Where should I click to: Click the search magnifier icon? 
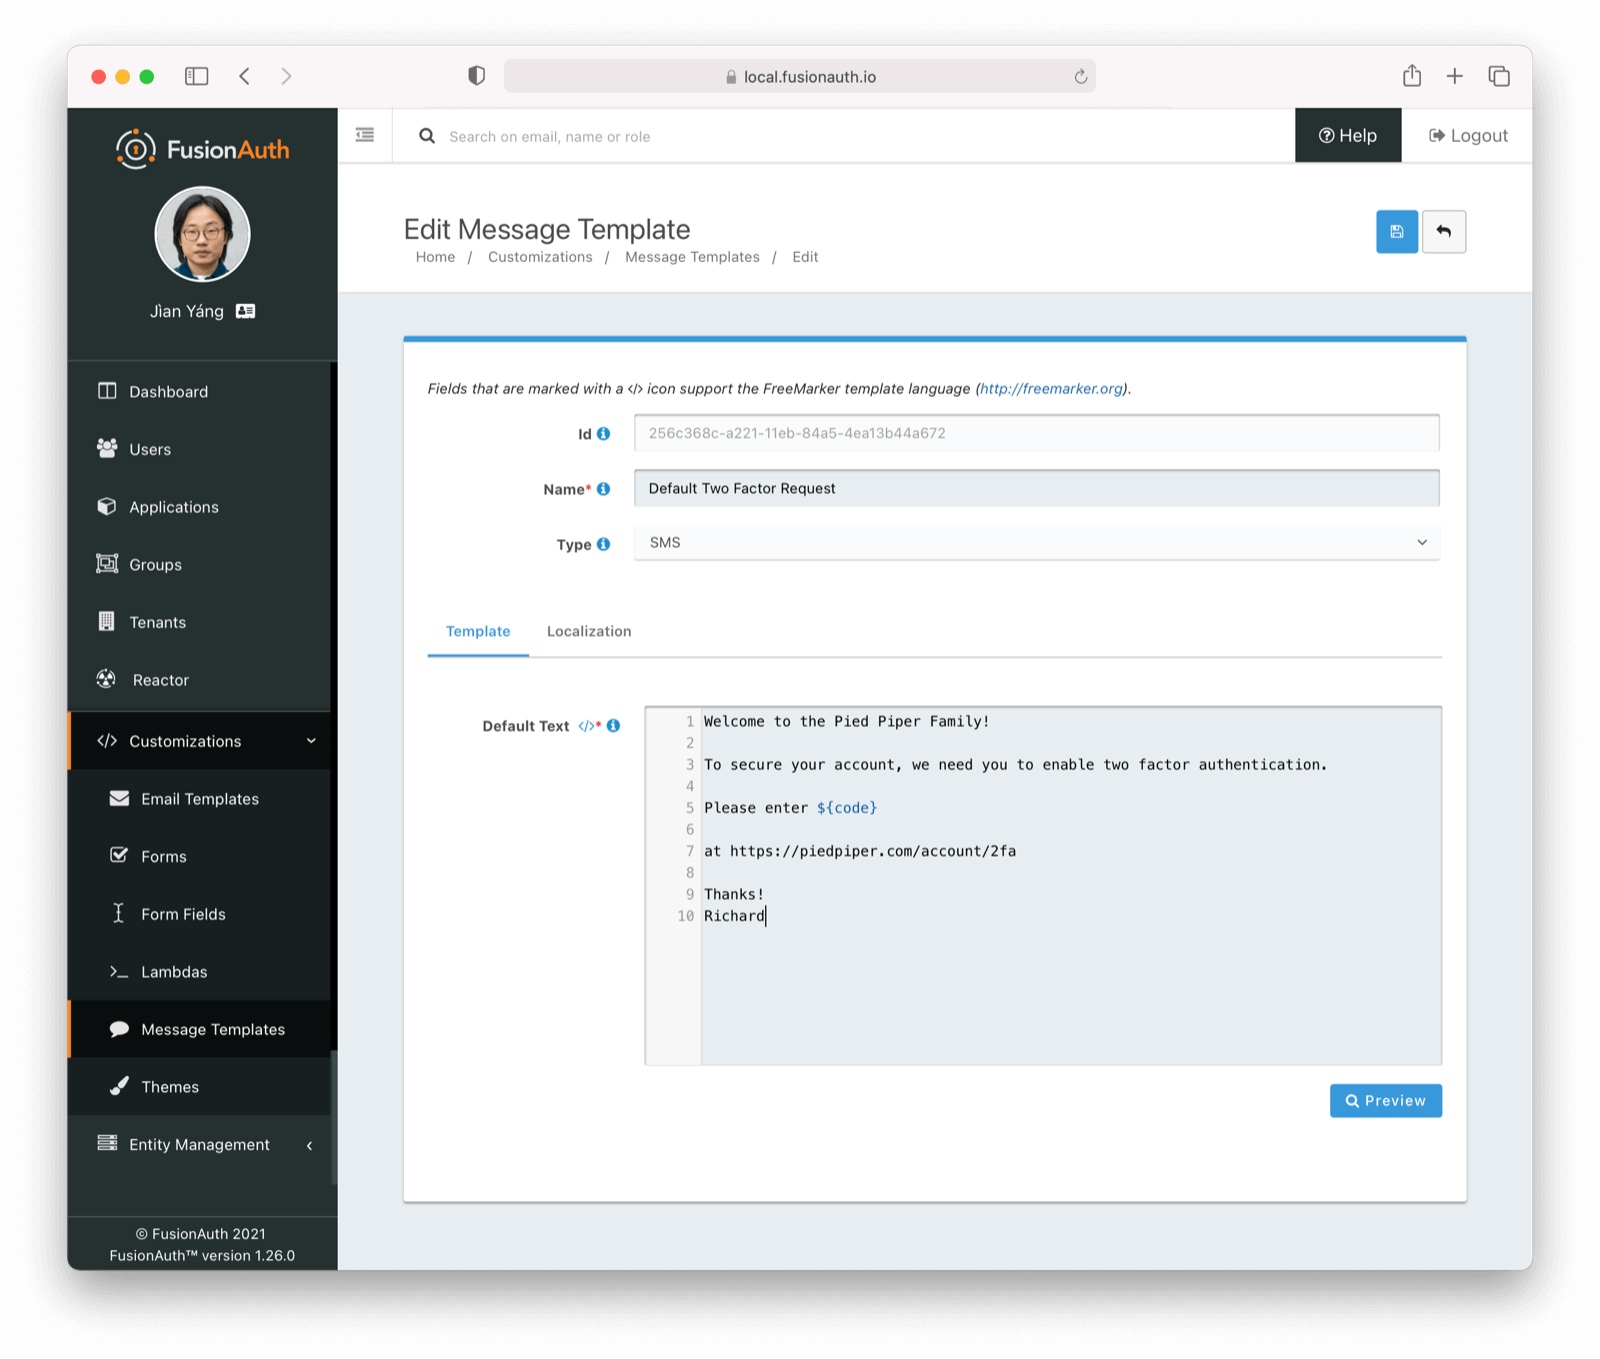tap(427, 136)
